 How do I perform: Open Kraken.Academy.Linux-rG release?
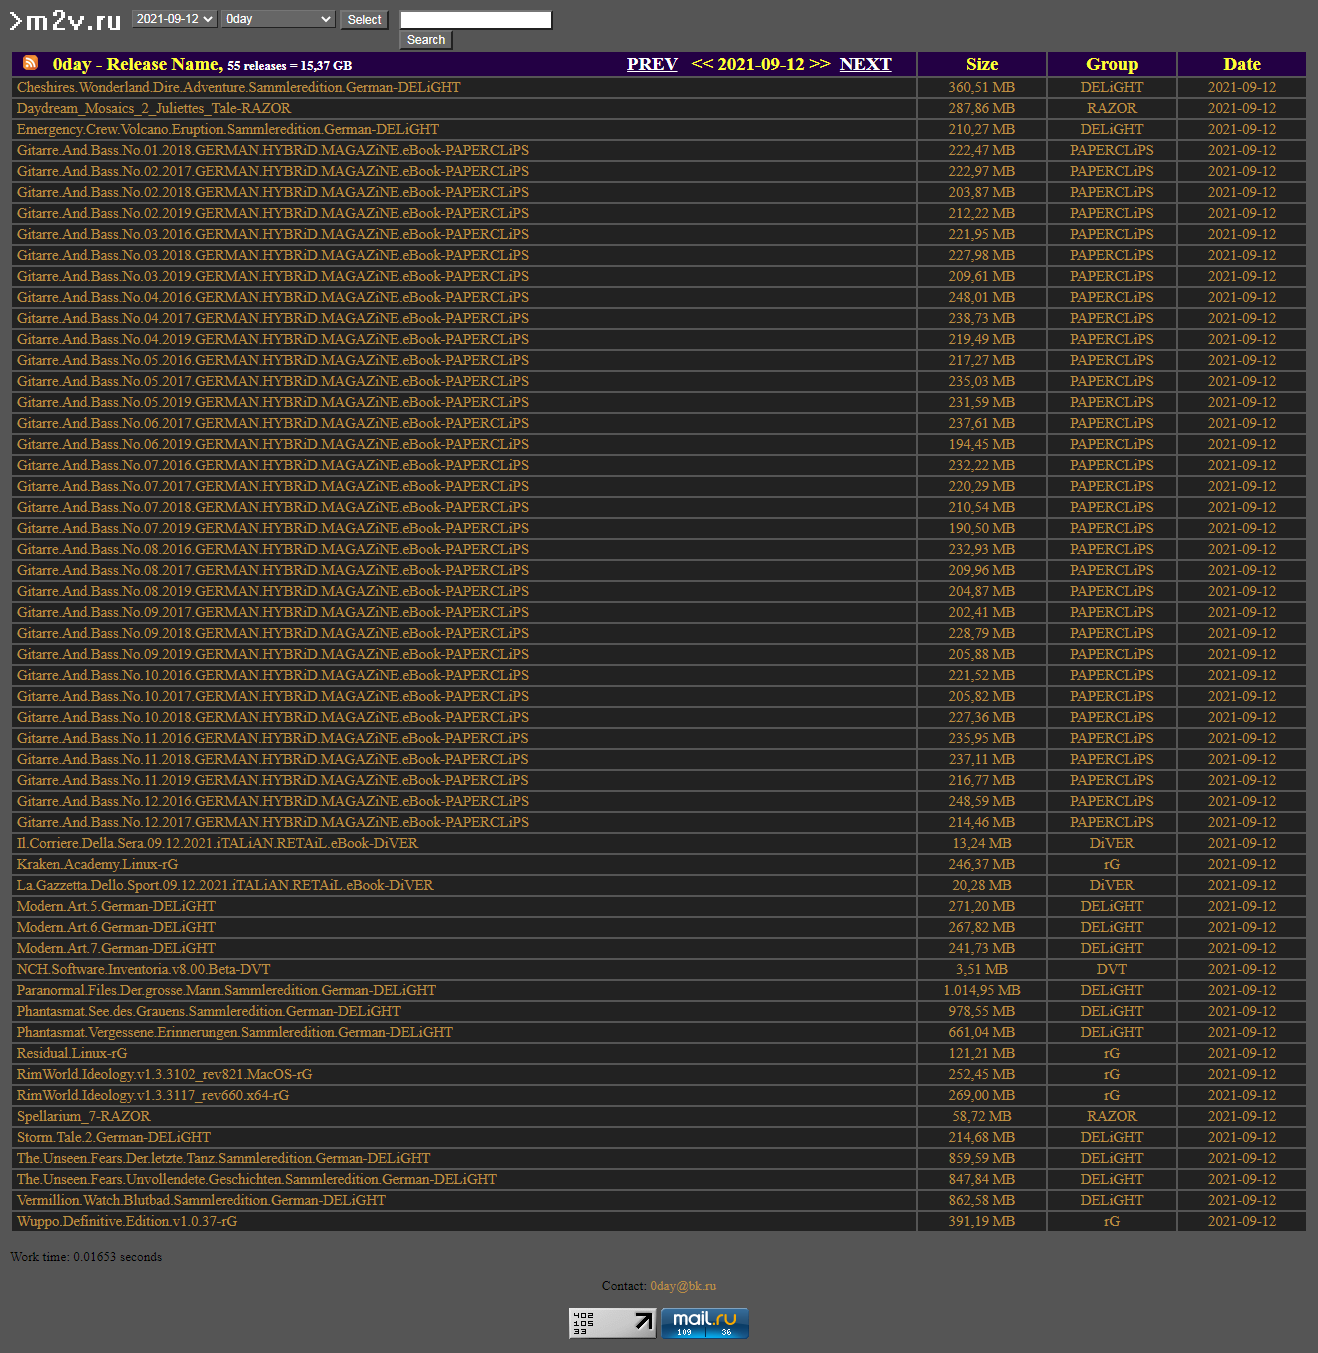(97, 864)
